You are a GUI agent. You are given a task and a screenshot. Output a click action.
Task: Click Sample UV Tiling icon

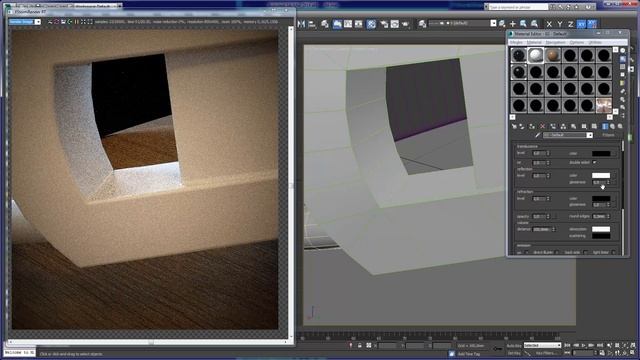[622, 75]
